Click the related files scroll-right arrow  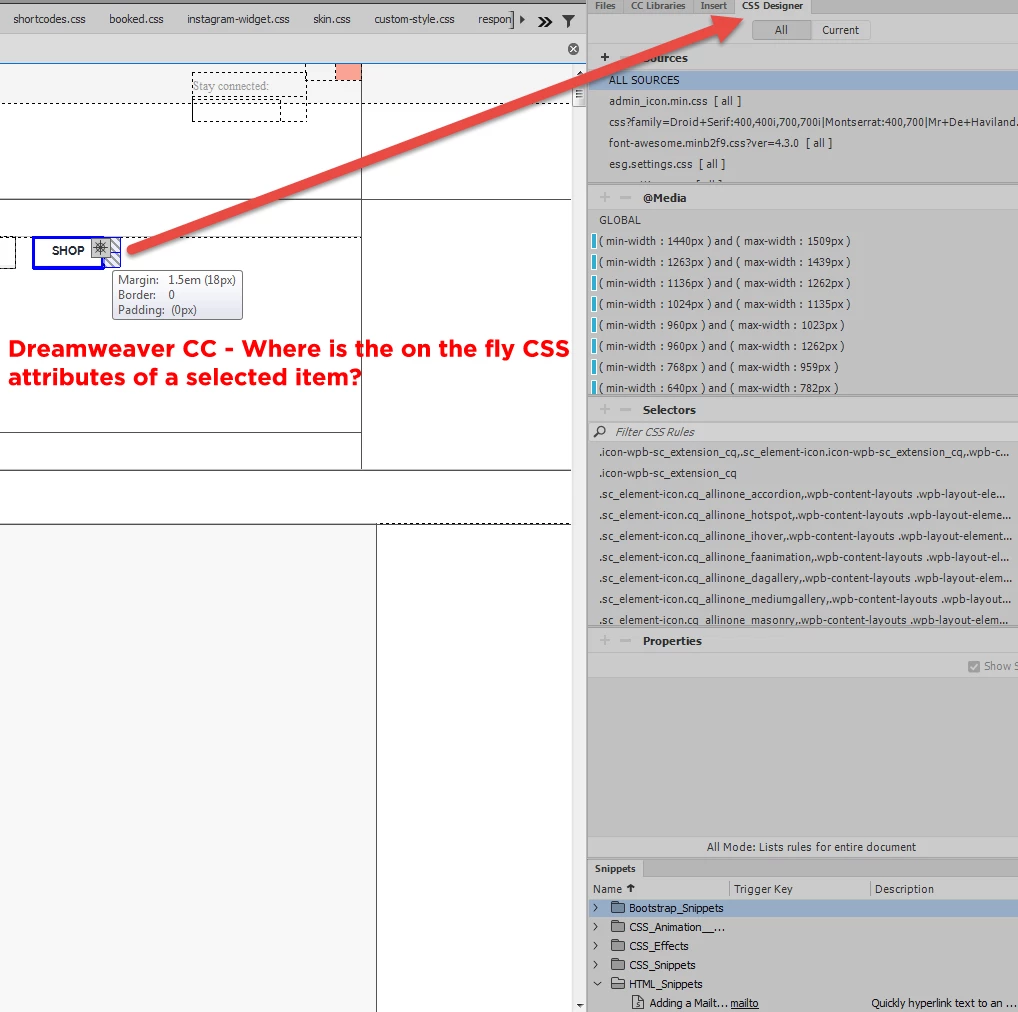point(523,19)
